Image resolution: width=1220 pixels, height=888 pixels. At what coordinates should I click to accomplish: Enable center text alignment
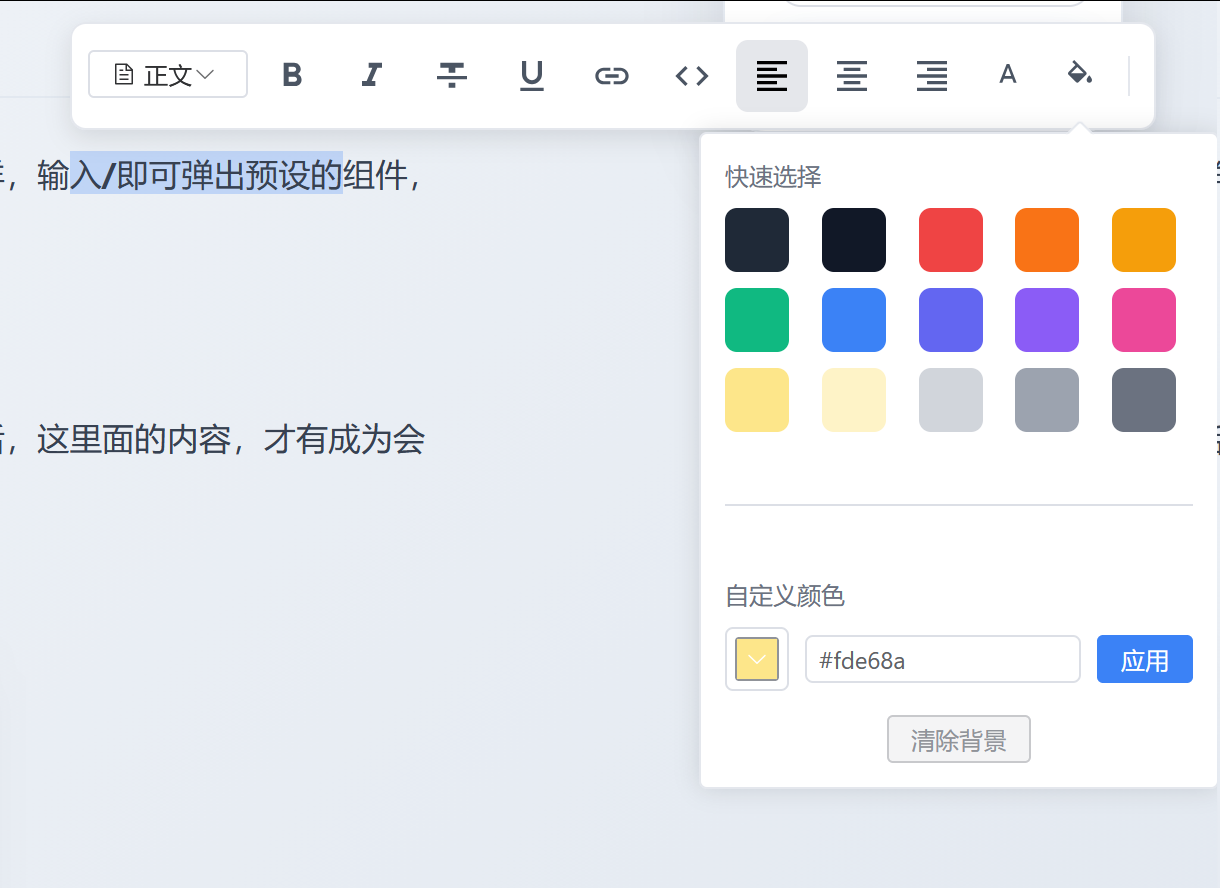tap(851, 74)
